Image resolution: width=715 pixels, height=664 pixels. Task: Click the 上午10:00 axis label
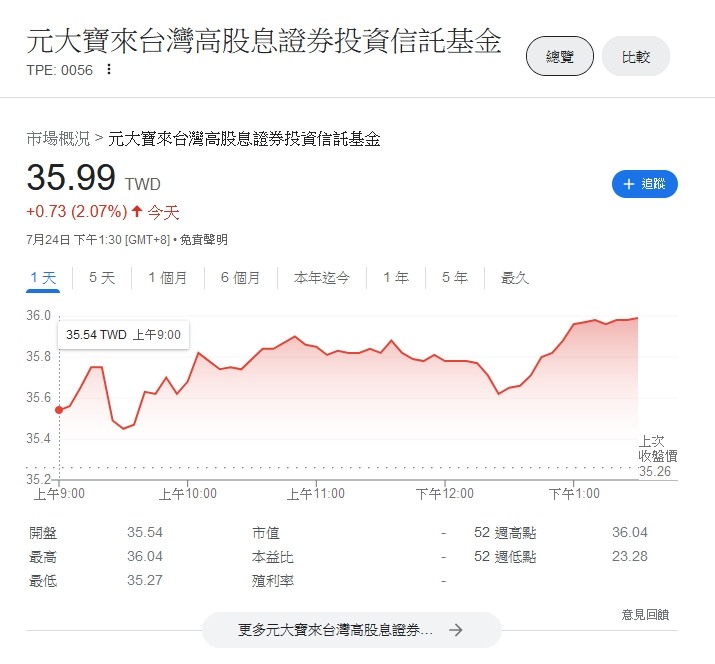[x=187, y=493]
